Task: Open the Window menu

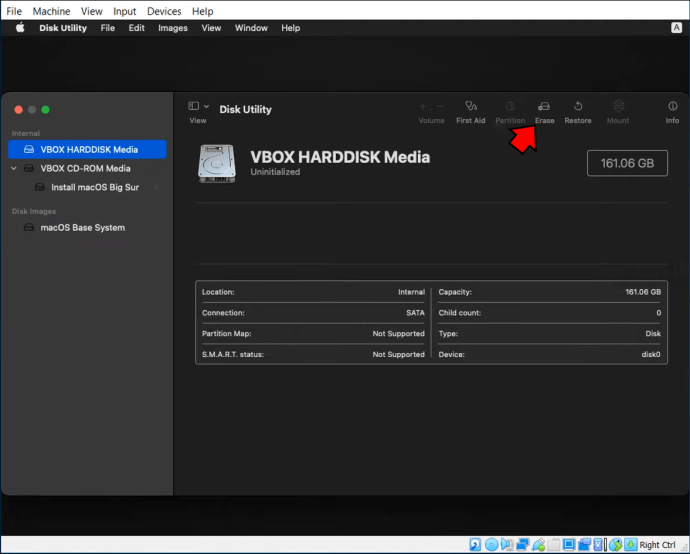Action: click(251, 28)
